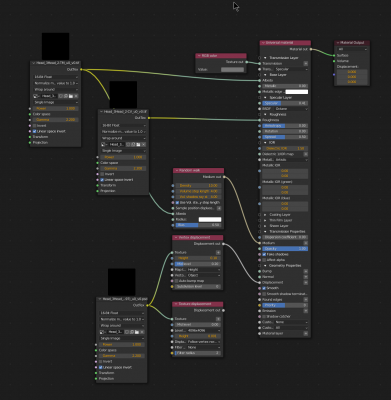This screenshot has height=400, width=391.
Task: Expand the Coating Layer section
Action: click(265, 215)
